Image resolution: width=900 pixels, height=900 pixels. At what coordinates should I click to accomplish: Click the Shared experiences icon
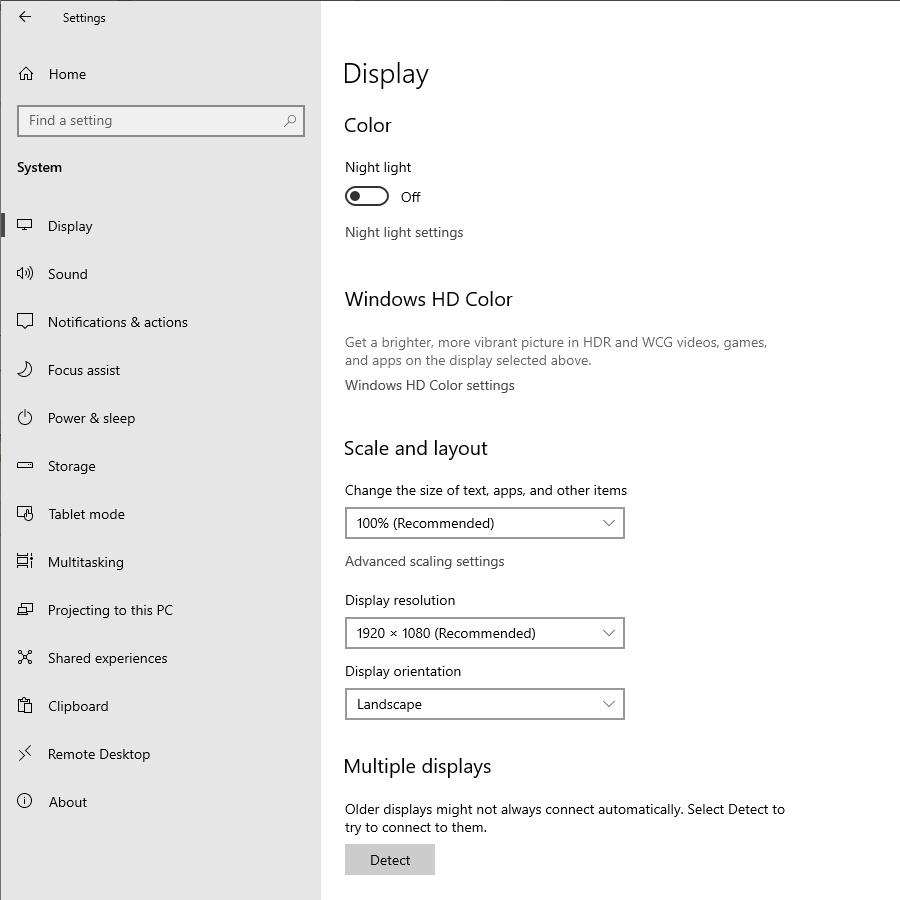25,657
